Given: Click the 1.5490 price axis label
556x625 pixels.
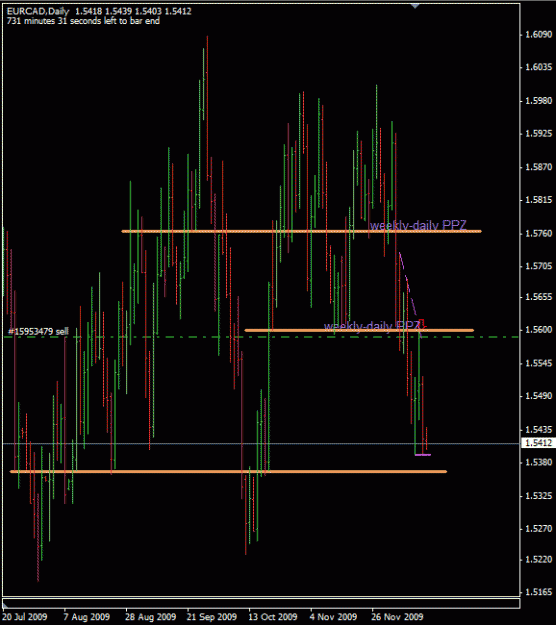Looking at the screenshot, I should tap(538, 396).
